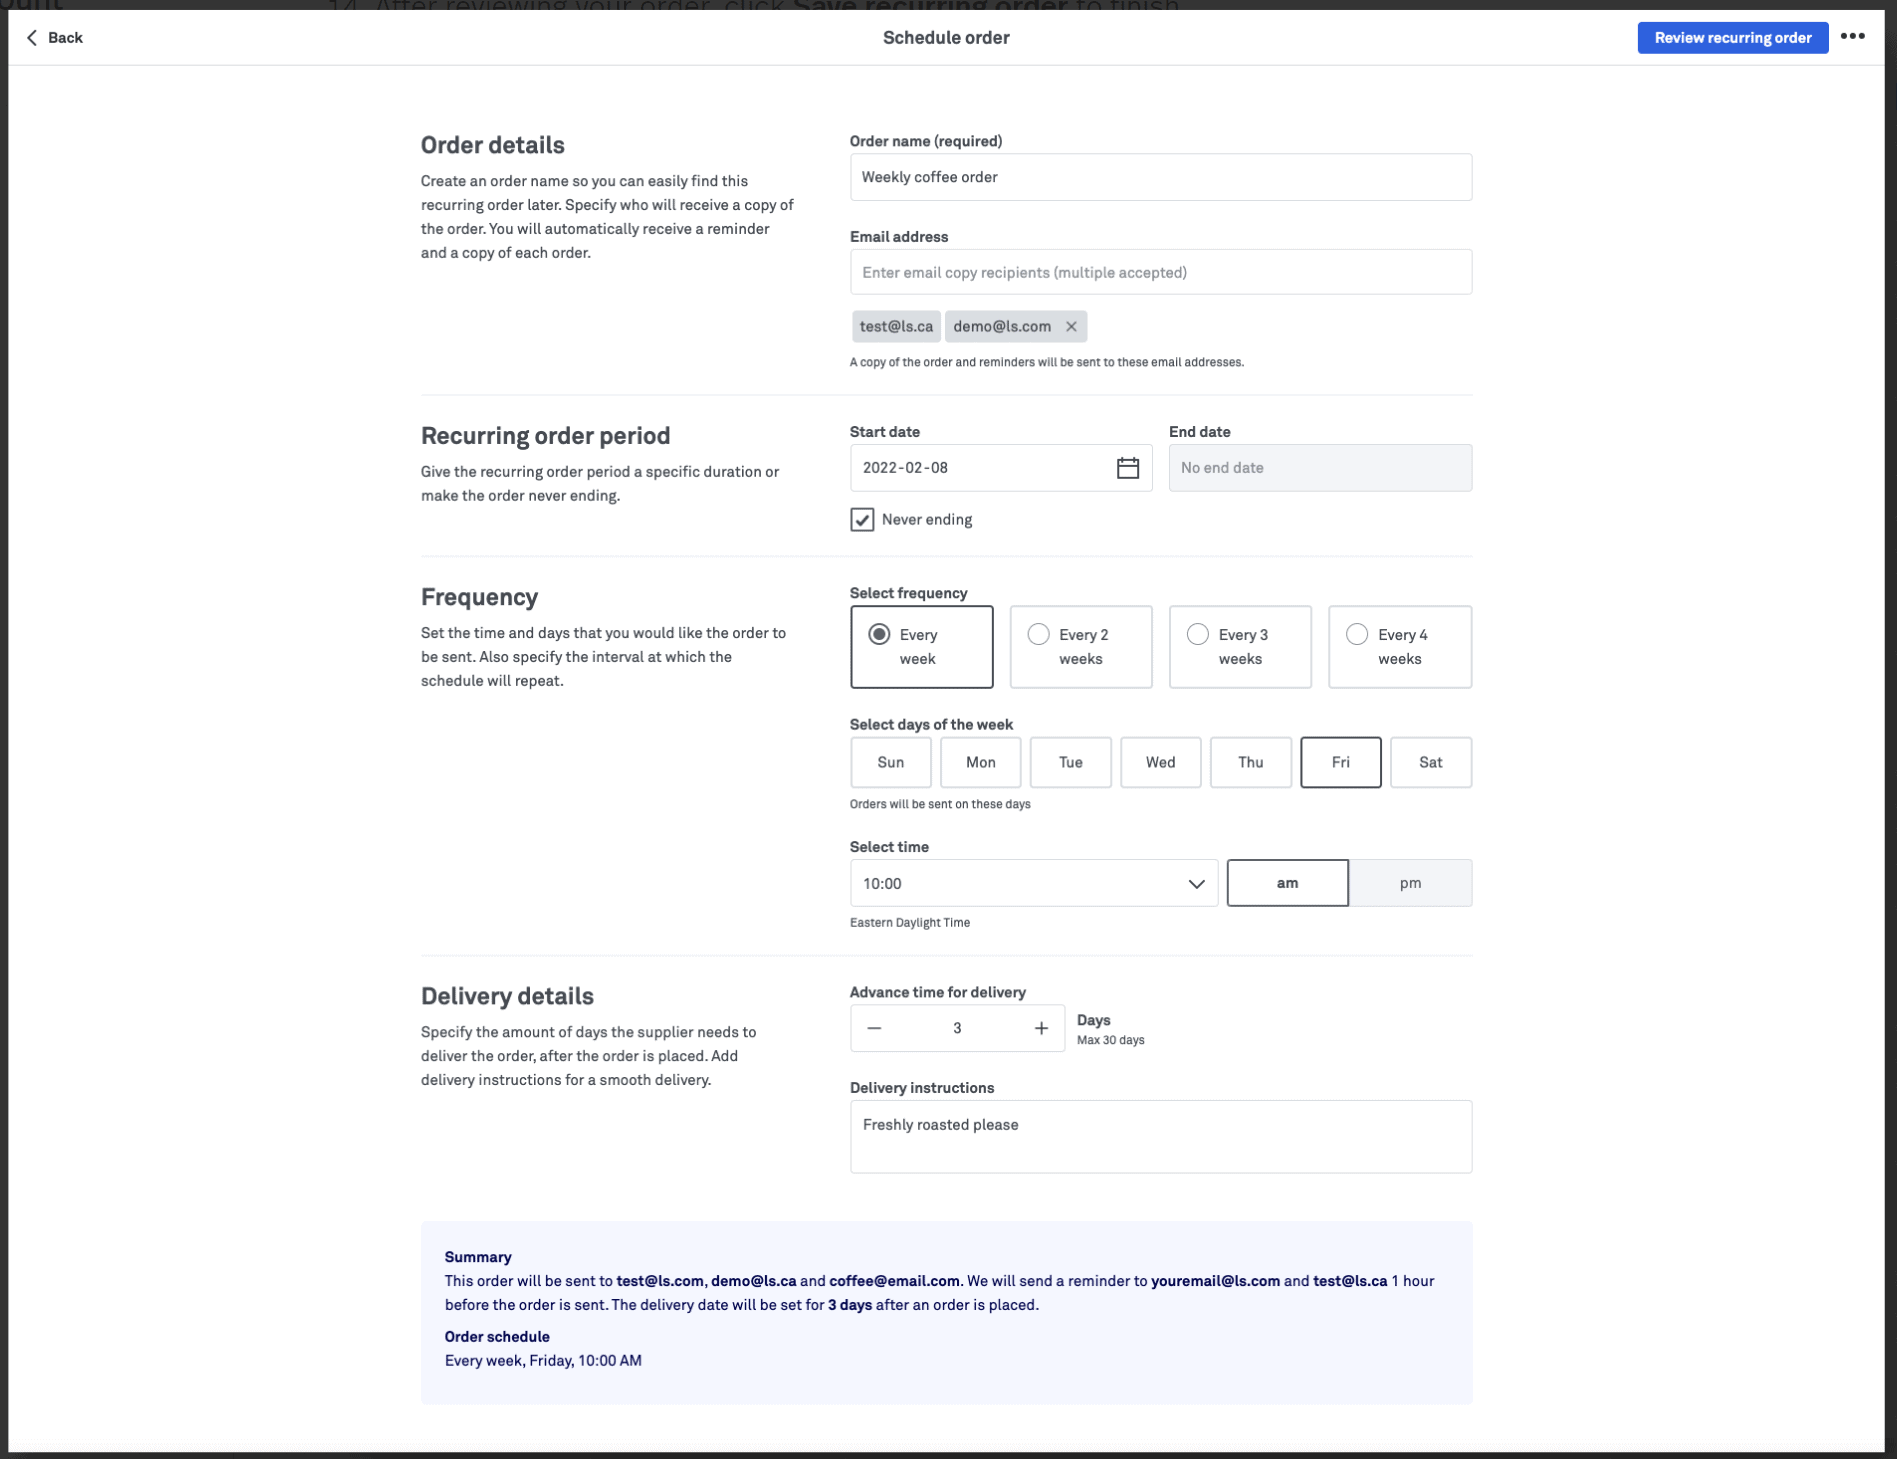Choose am for order time
Screen dimensions: 1897x1459
(x=1288, y=884)
